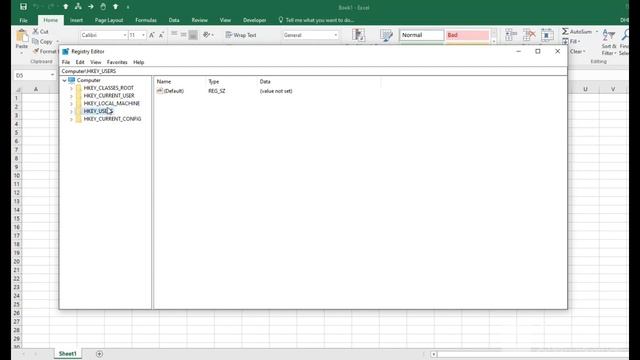Toggle the highlighted middle align button in Excel

[193, 35]
